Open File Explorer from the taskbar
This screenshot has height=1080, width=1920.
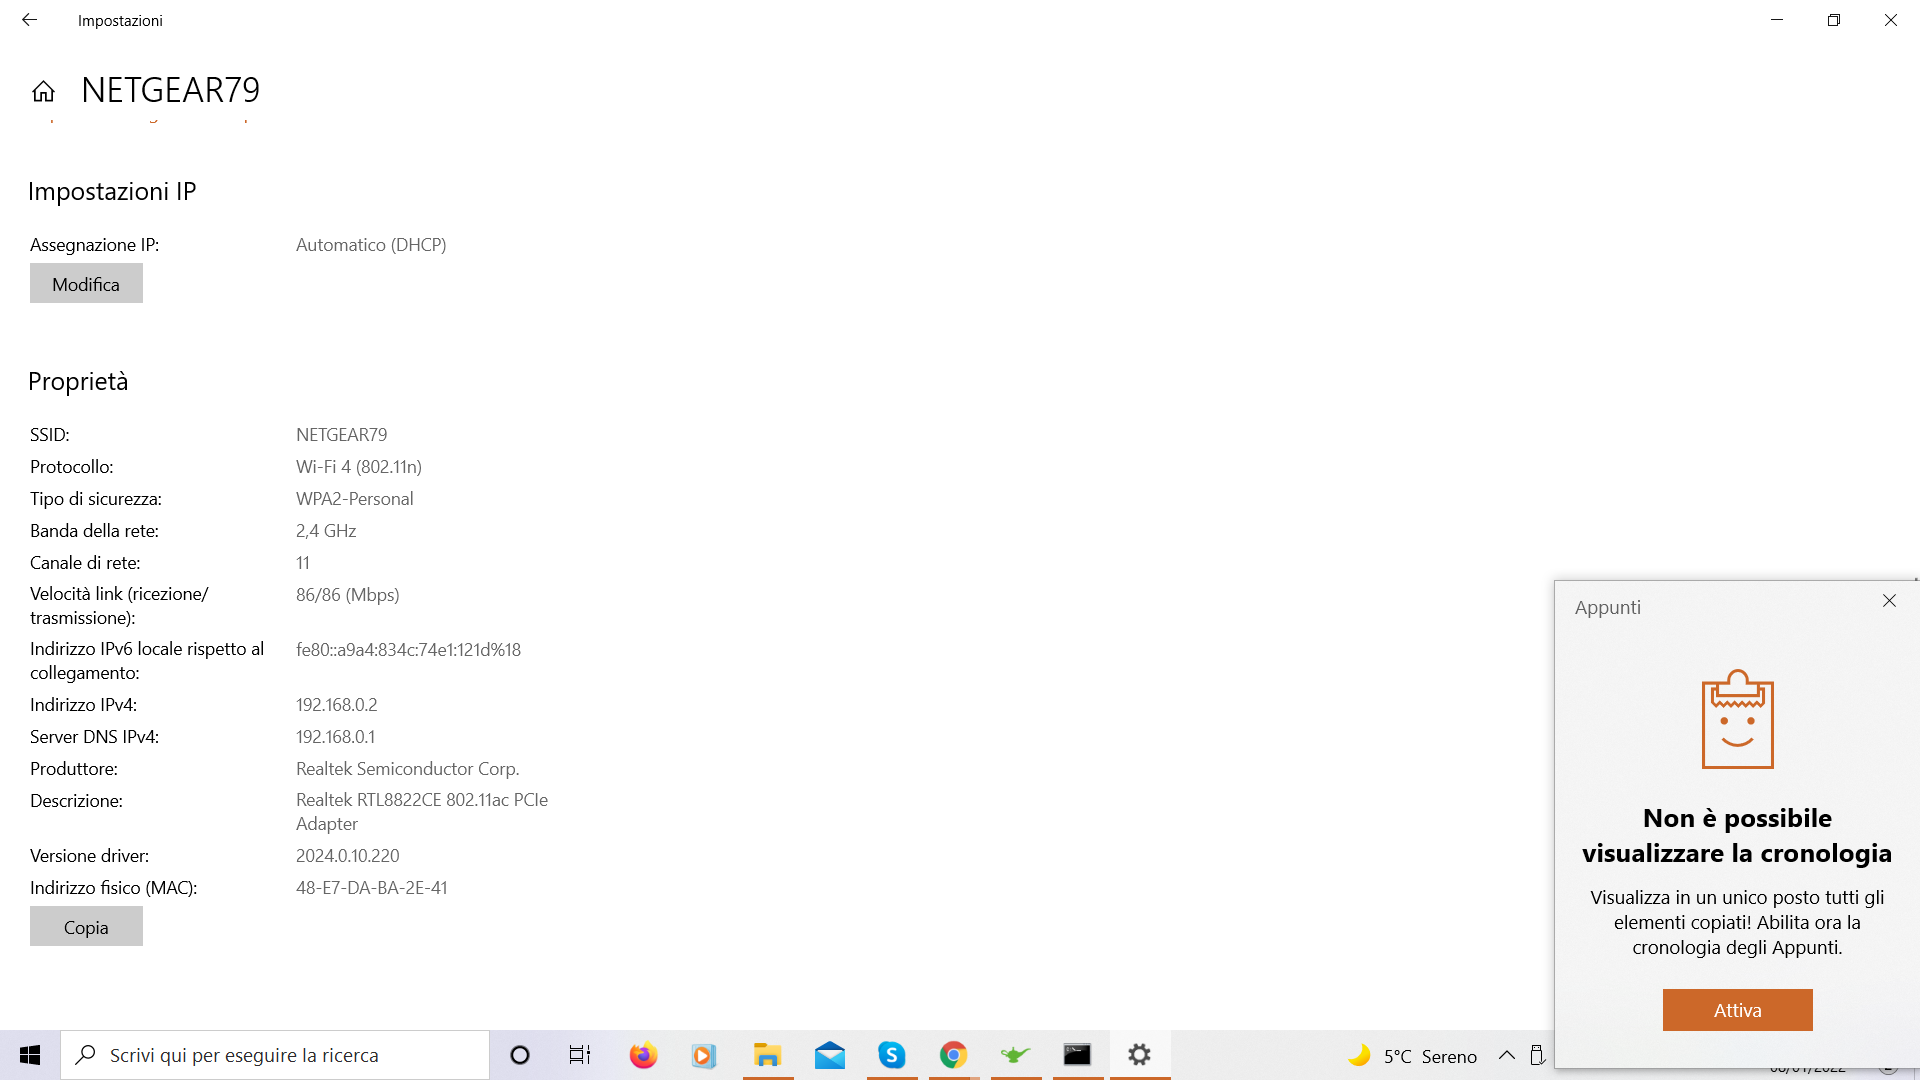pyautogui.click(x=767, y=1055)
